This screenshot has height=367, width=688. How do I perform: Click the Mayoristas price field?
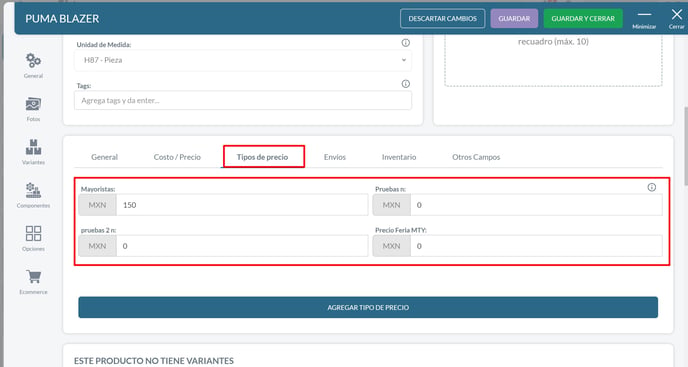pos(242,205)
